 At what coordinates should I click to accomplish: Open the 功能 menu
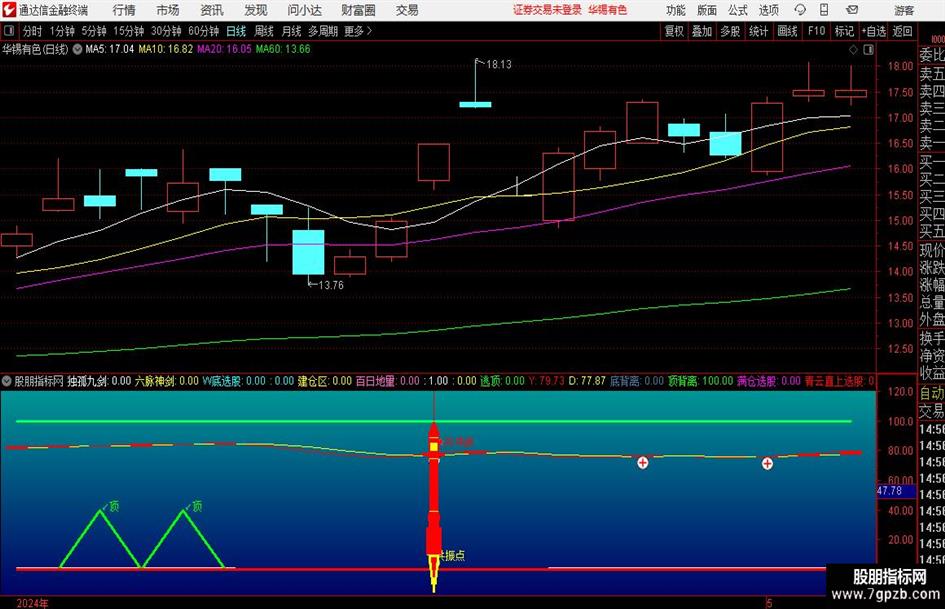tap(676, 10)
